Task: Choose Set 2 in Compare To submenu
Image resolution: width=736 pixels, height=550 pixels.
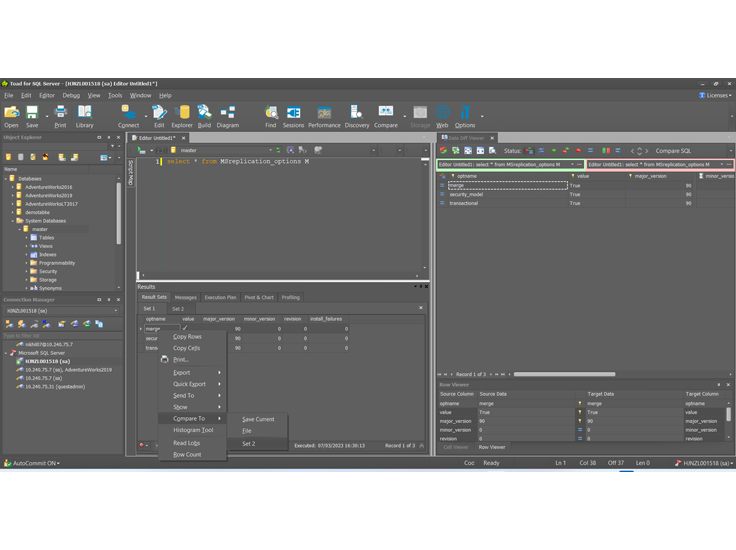Action: point(257,443)
